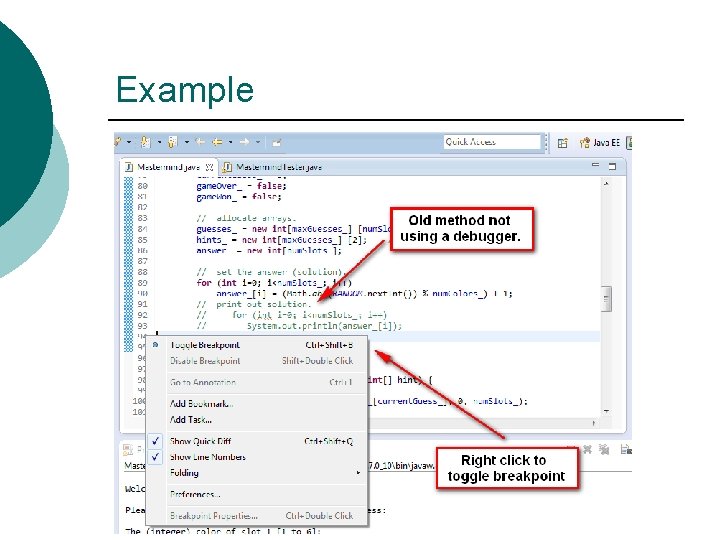
Task: Minimize the editor area
Action: pos(596,165)
